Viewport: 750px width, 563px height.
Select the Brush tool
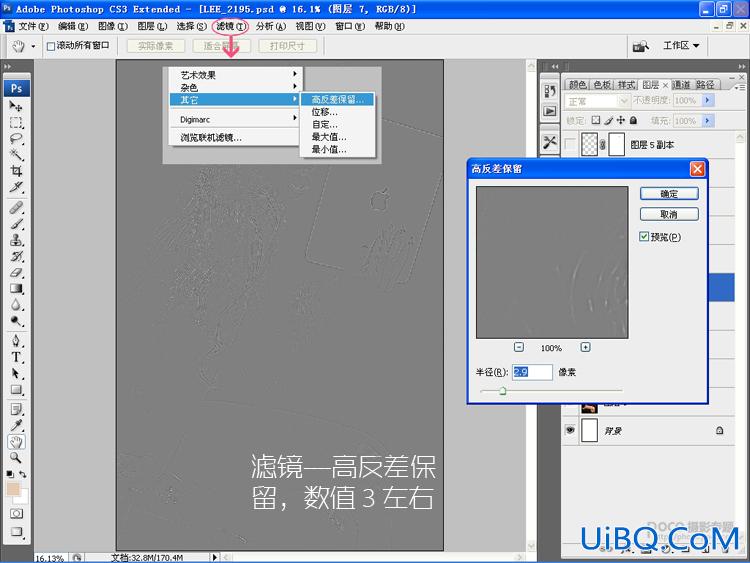[x=16, y=224]
